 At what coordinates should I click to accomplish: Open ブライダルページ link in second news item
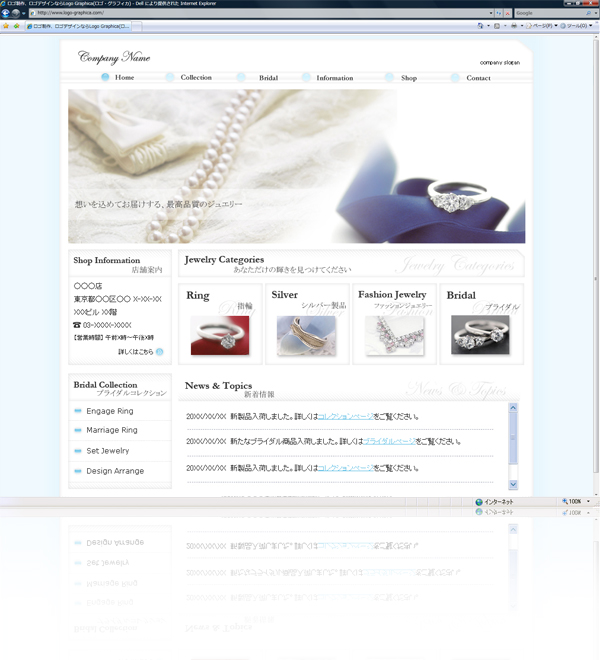pyautogui.click(x=389, y=441)
